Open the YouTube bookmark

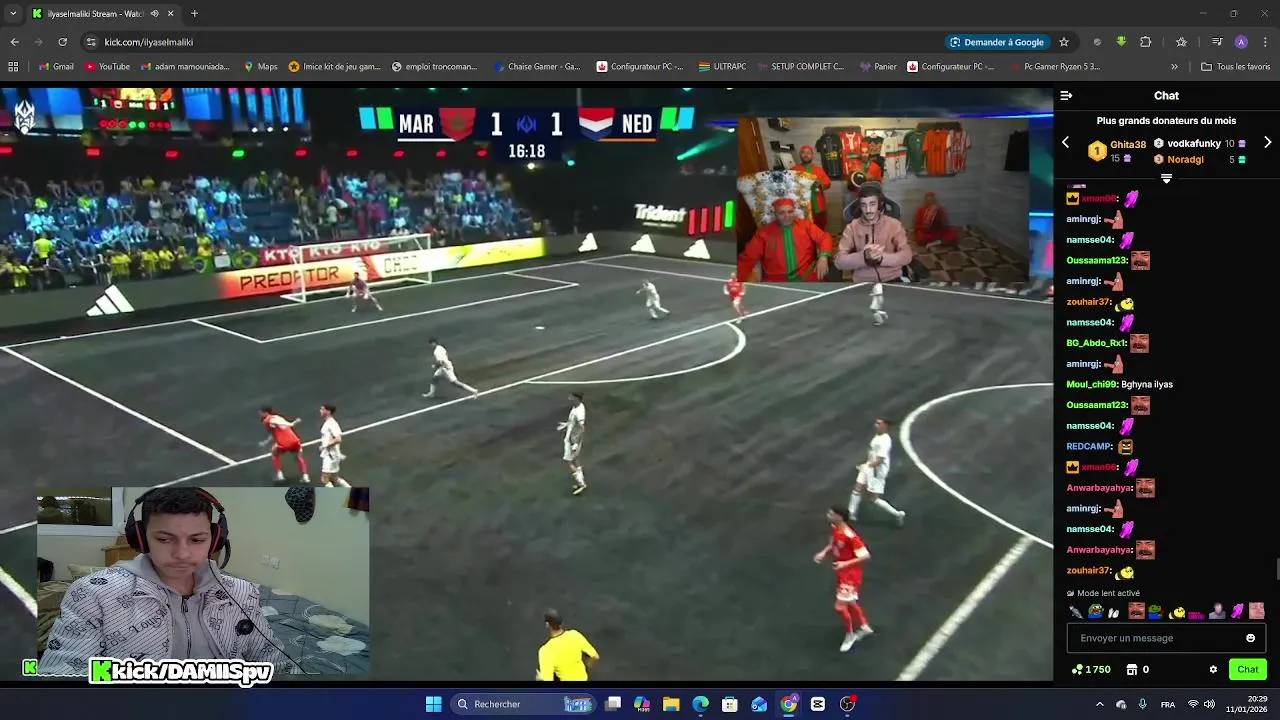[x=107, y=67]
